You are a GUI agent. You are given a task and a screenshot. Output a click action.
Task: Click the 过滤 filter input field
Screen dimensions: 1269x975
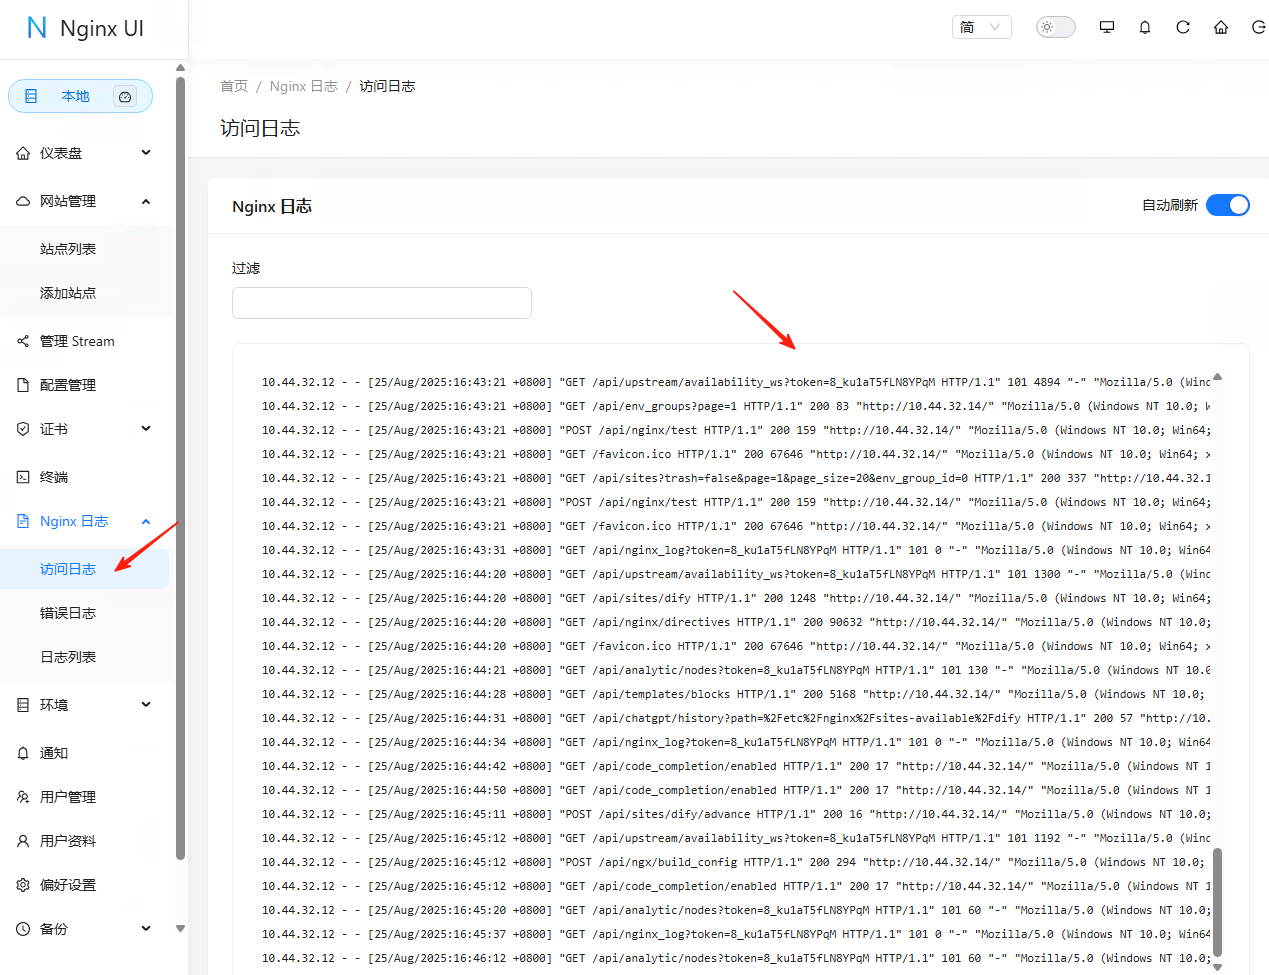[x=381, y=303]
